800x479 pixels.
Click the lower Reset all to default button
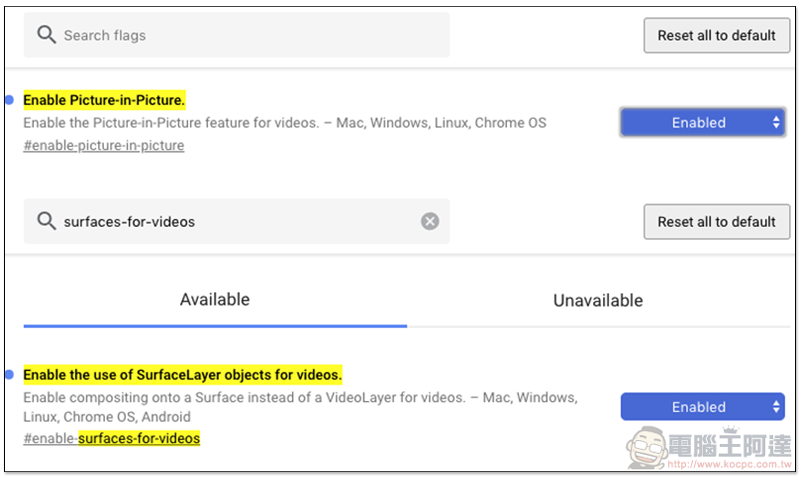coord(716,221)
